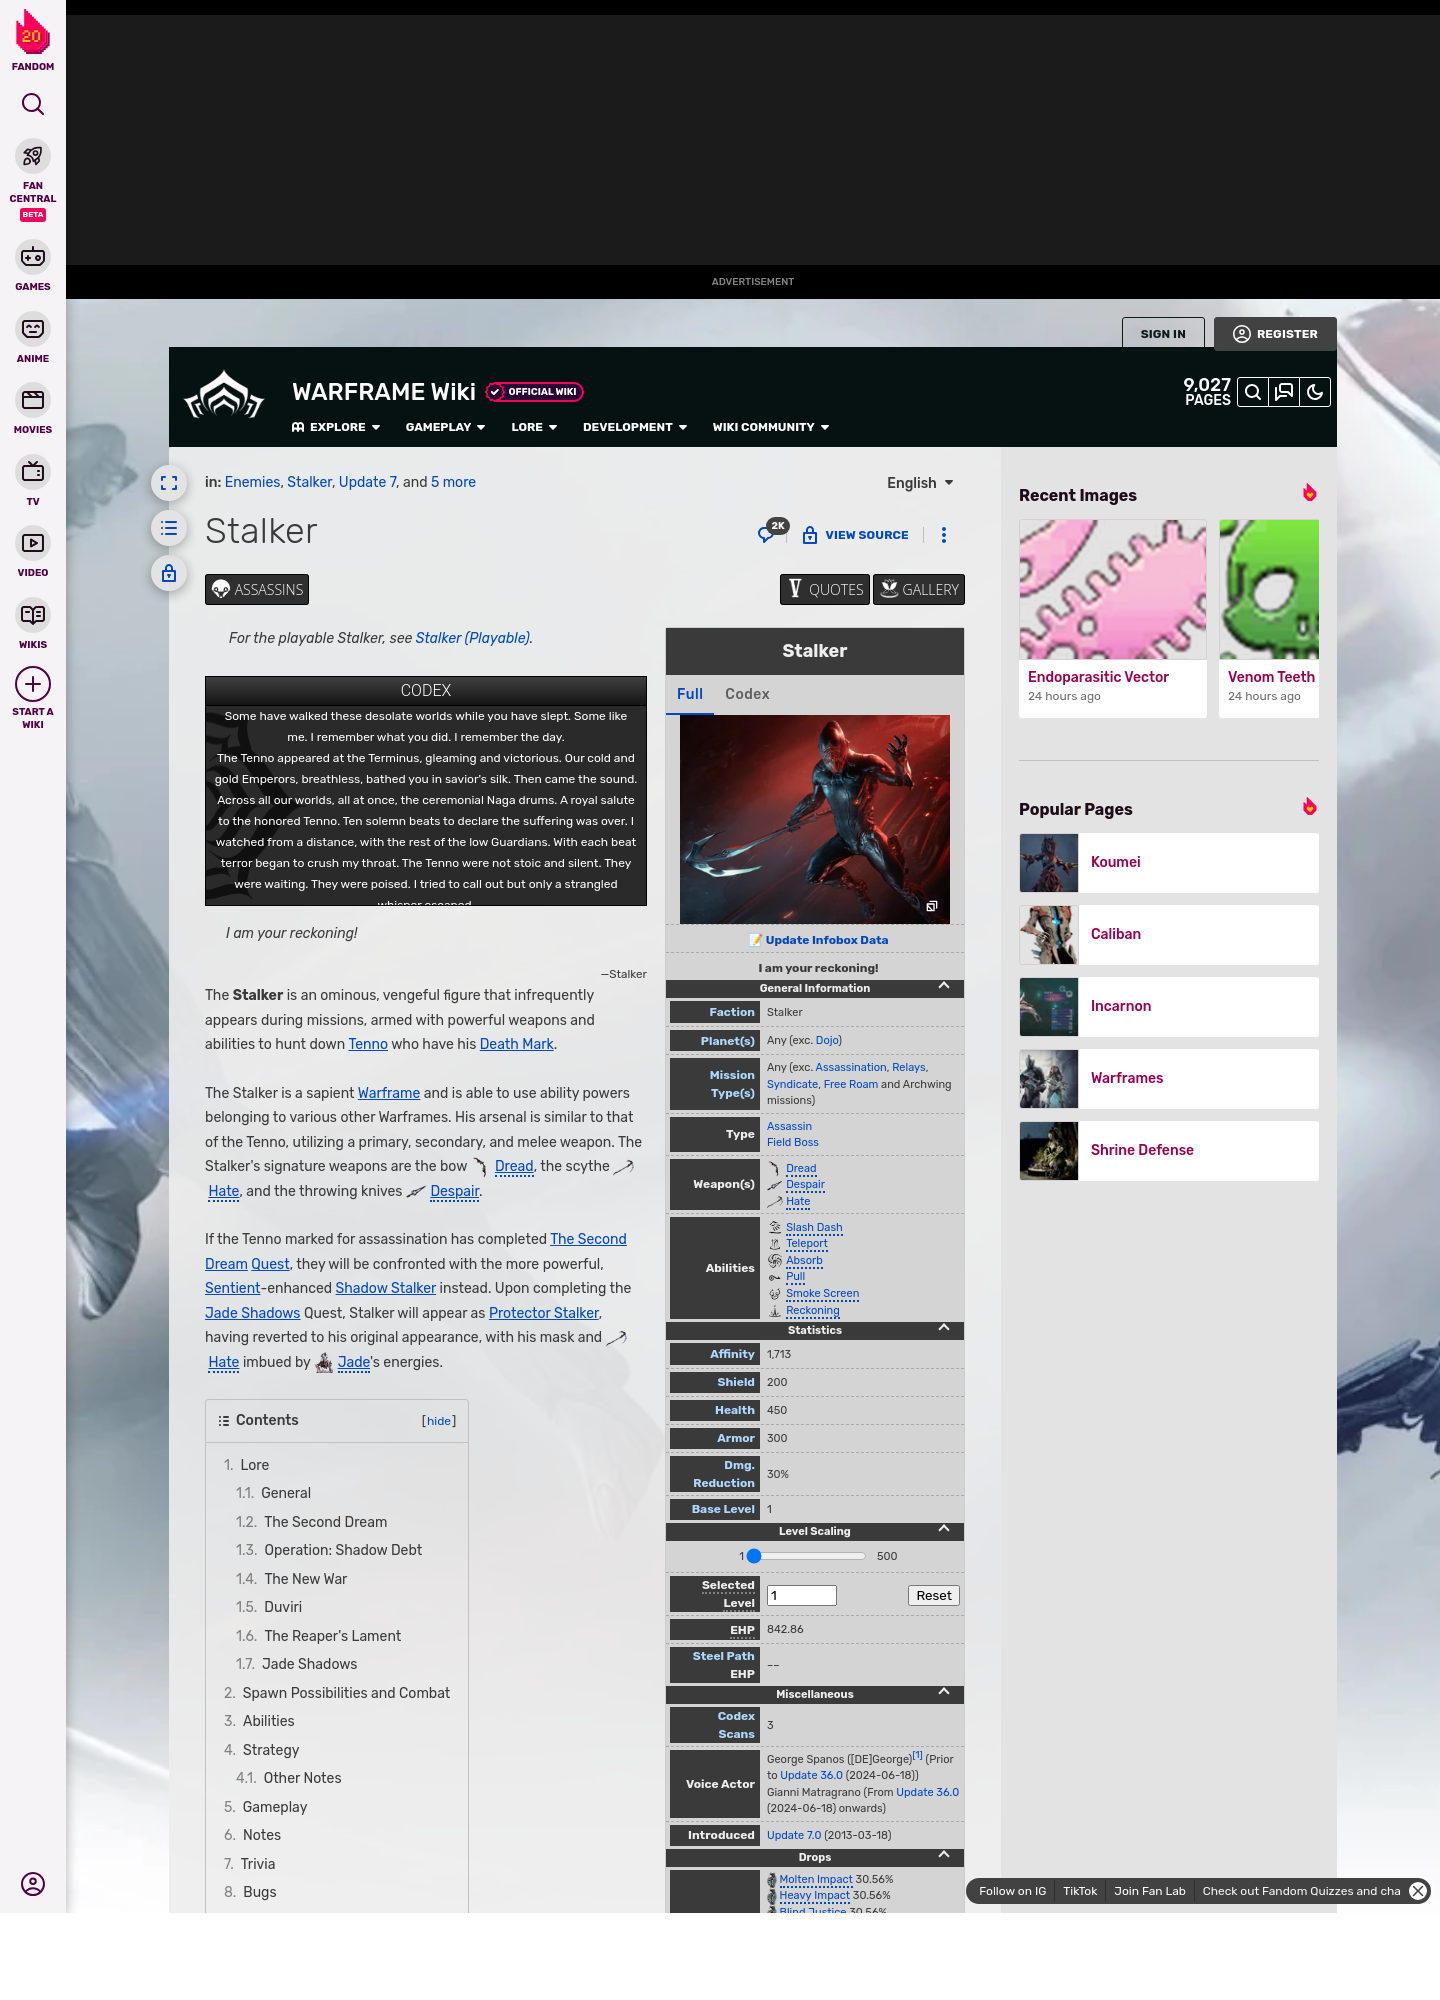Click View Source link
Viewport: 1440px width, 2000px height.
856,535
